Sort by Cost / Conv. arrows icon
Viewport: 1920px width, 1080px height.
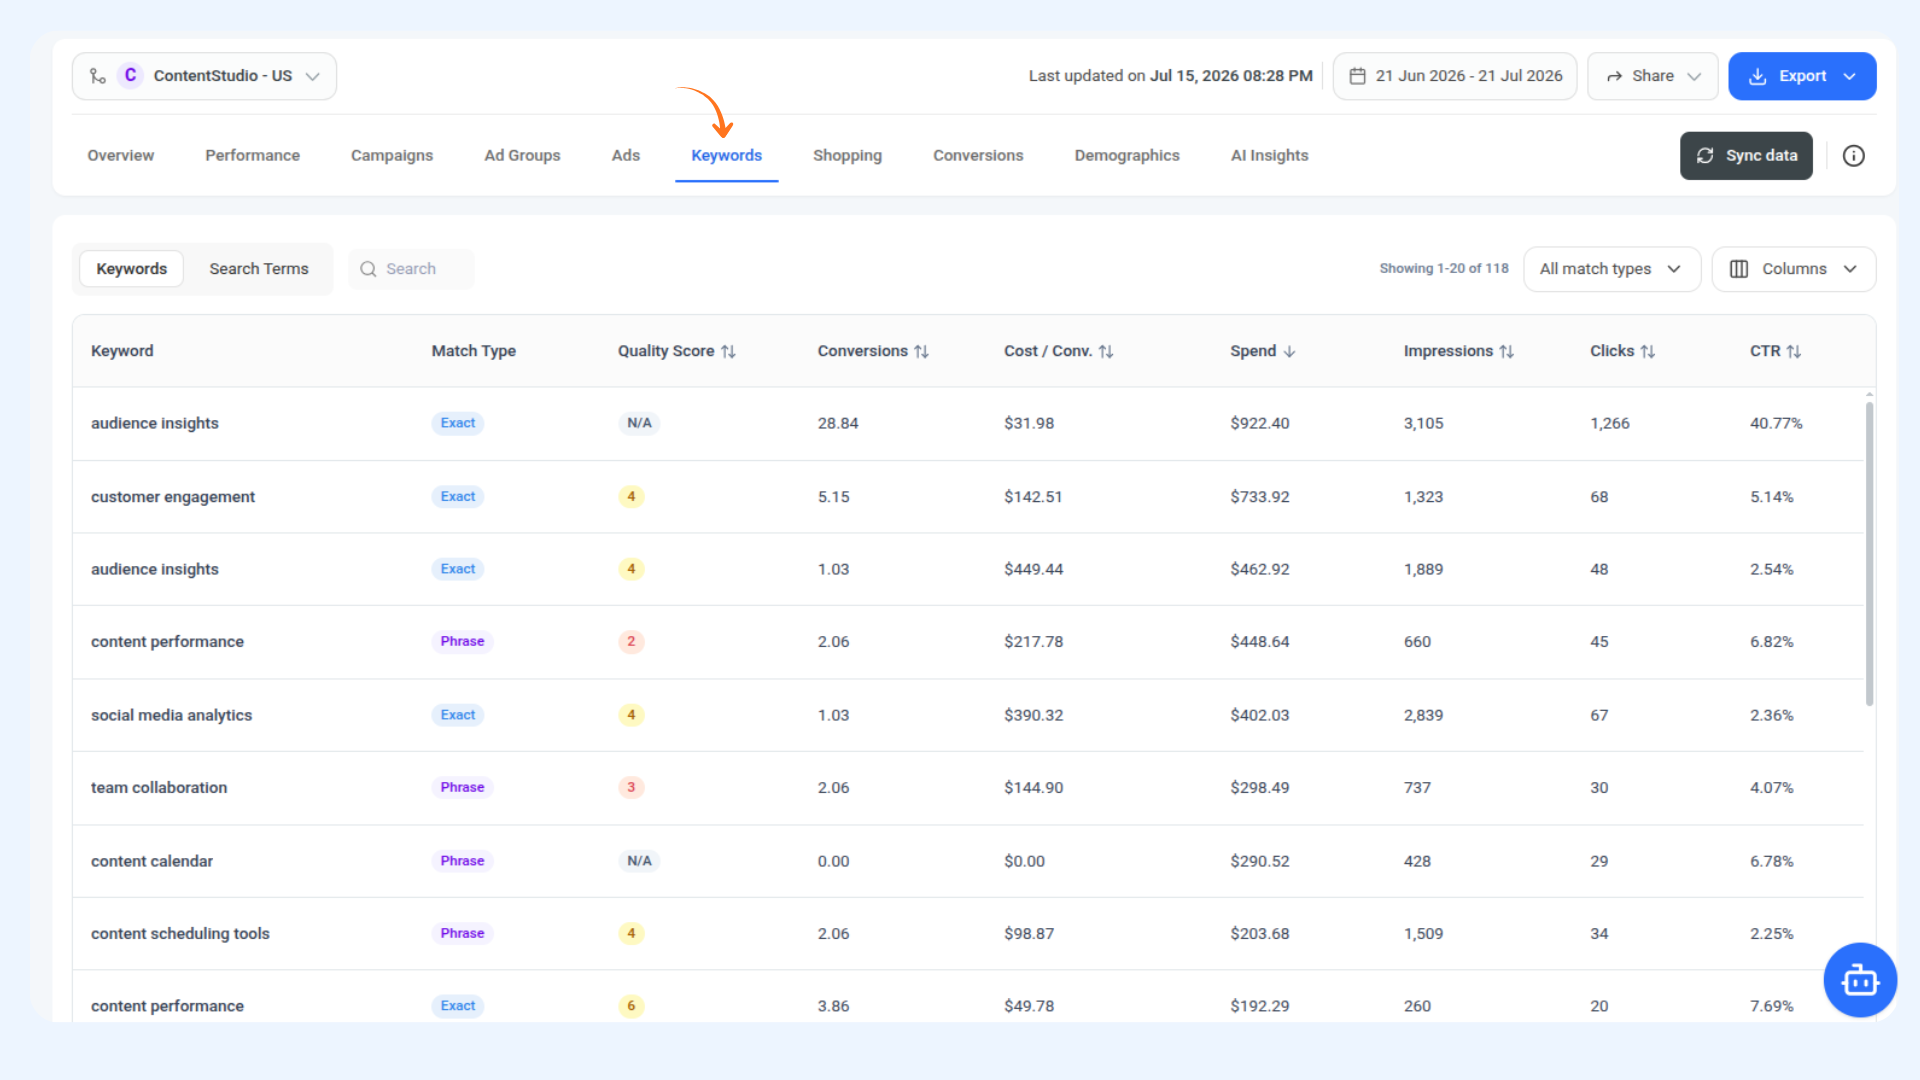point(1106,352)
